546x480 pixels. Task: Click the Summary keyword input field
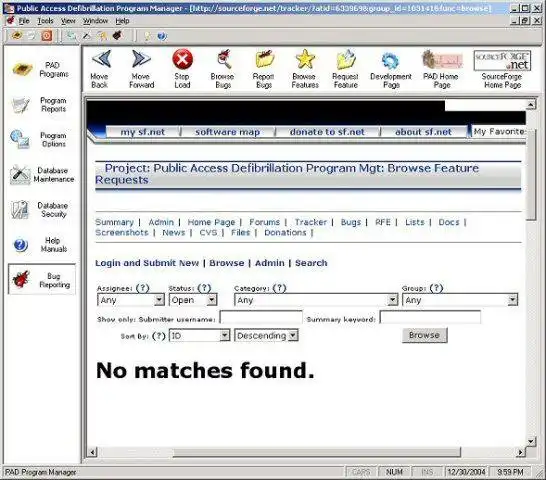tap(430, 317)
